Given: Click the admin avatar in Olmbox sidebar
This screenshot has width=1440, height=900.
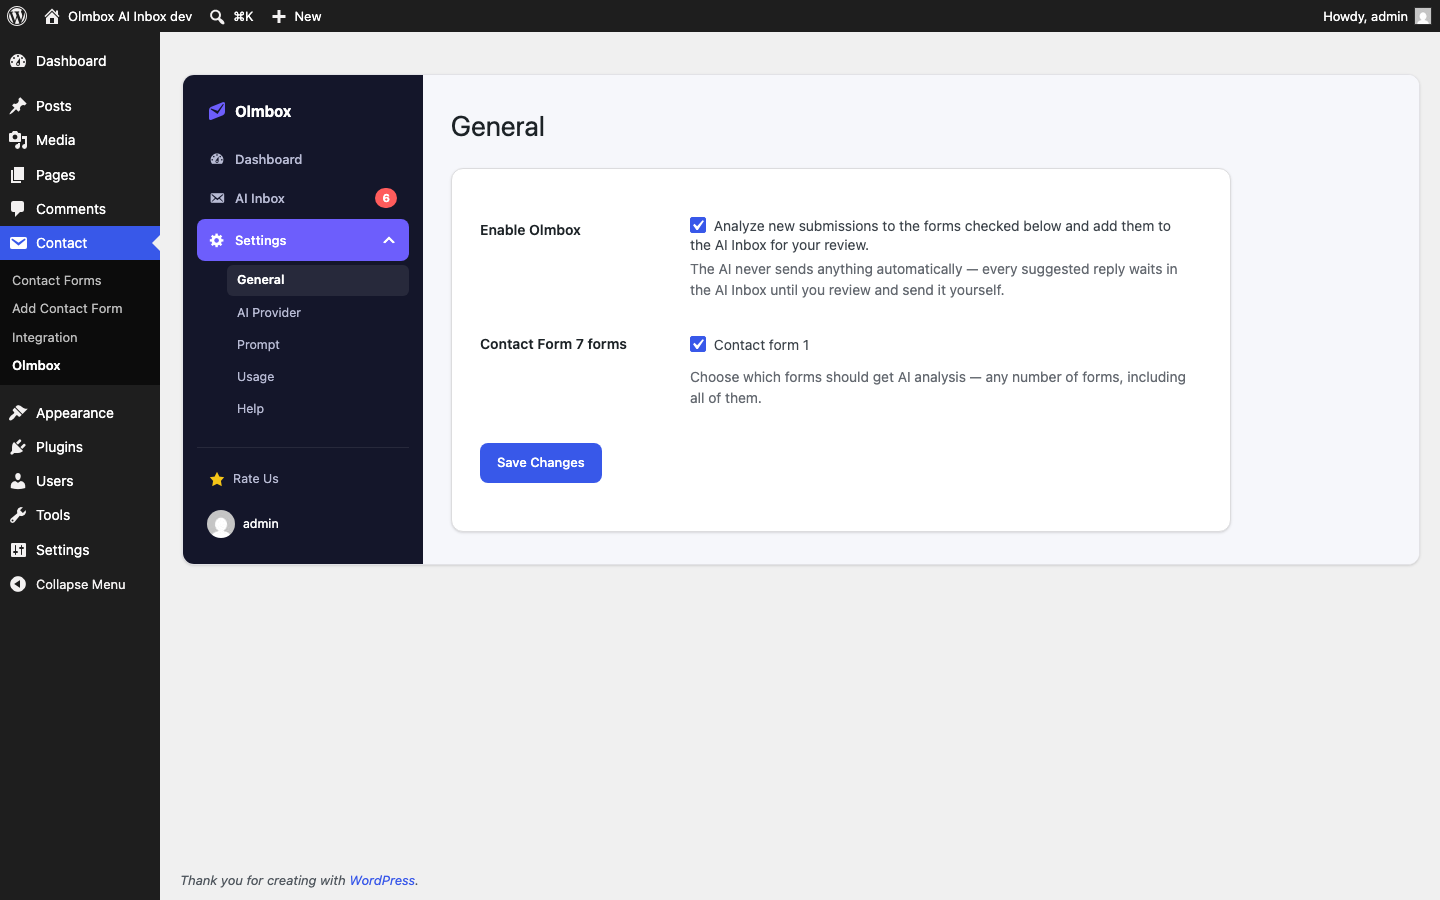Looking at the screenshot, I should (x=221, y=524).
